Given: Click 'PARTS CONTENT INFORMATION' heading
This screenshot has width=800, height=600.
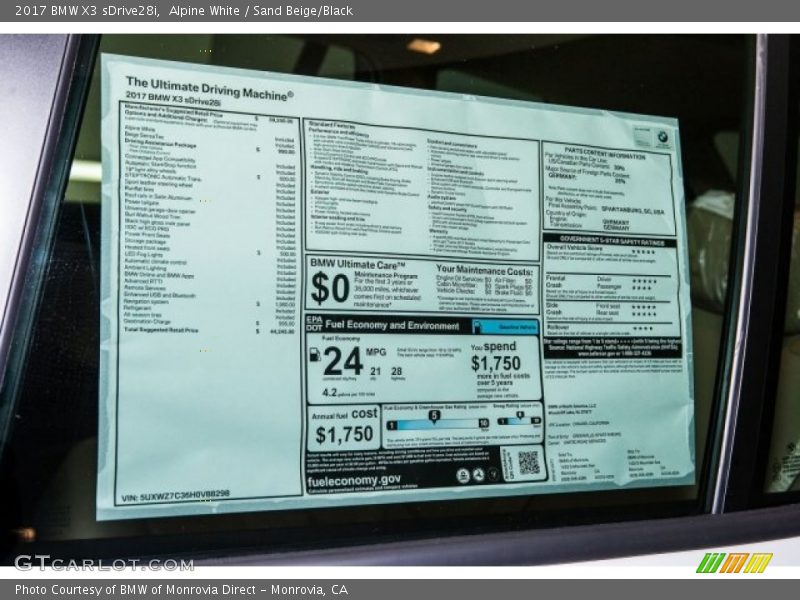Looking at the screenshot, I should 605,154.
